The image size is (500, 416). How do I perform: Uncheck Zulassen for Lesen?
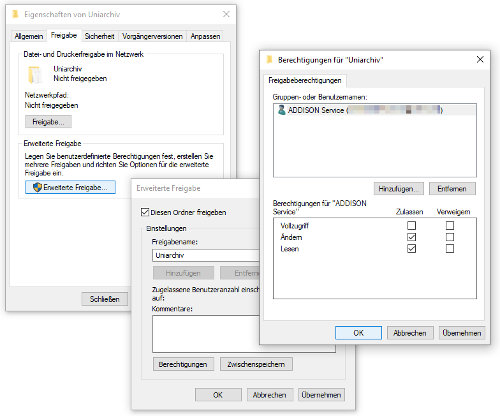pyautogui.click(x=411, y=249)
